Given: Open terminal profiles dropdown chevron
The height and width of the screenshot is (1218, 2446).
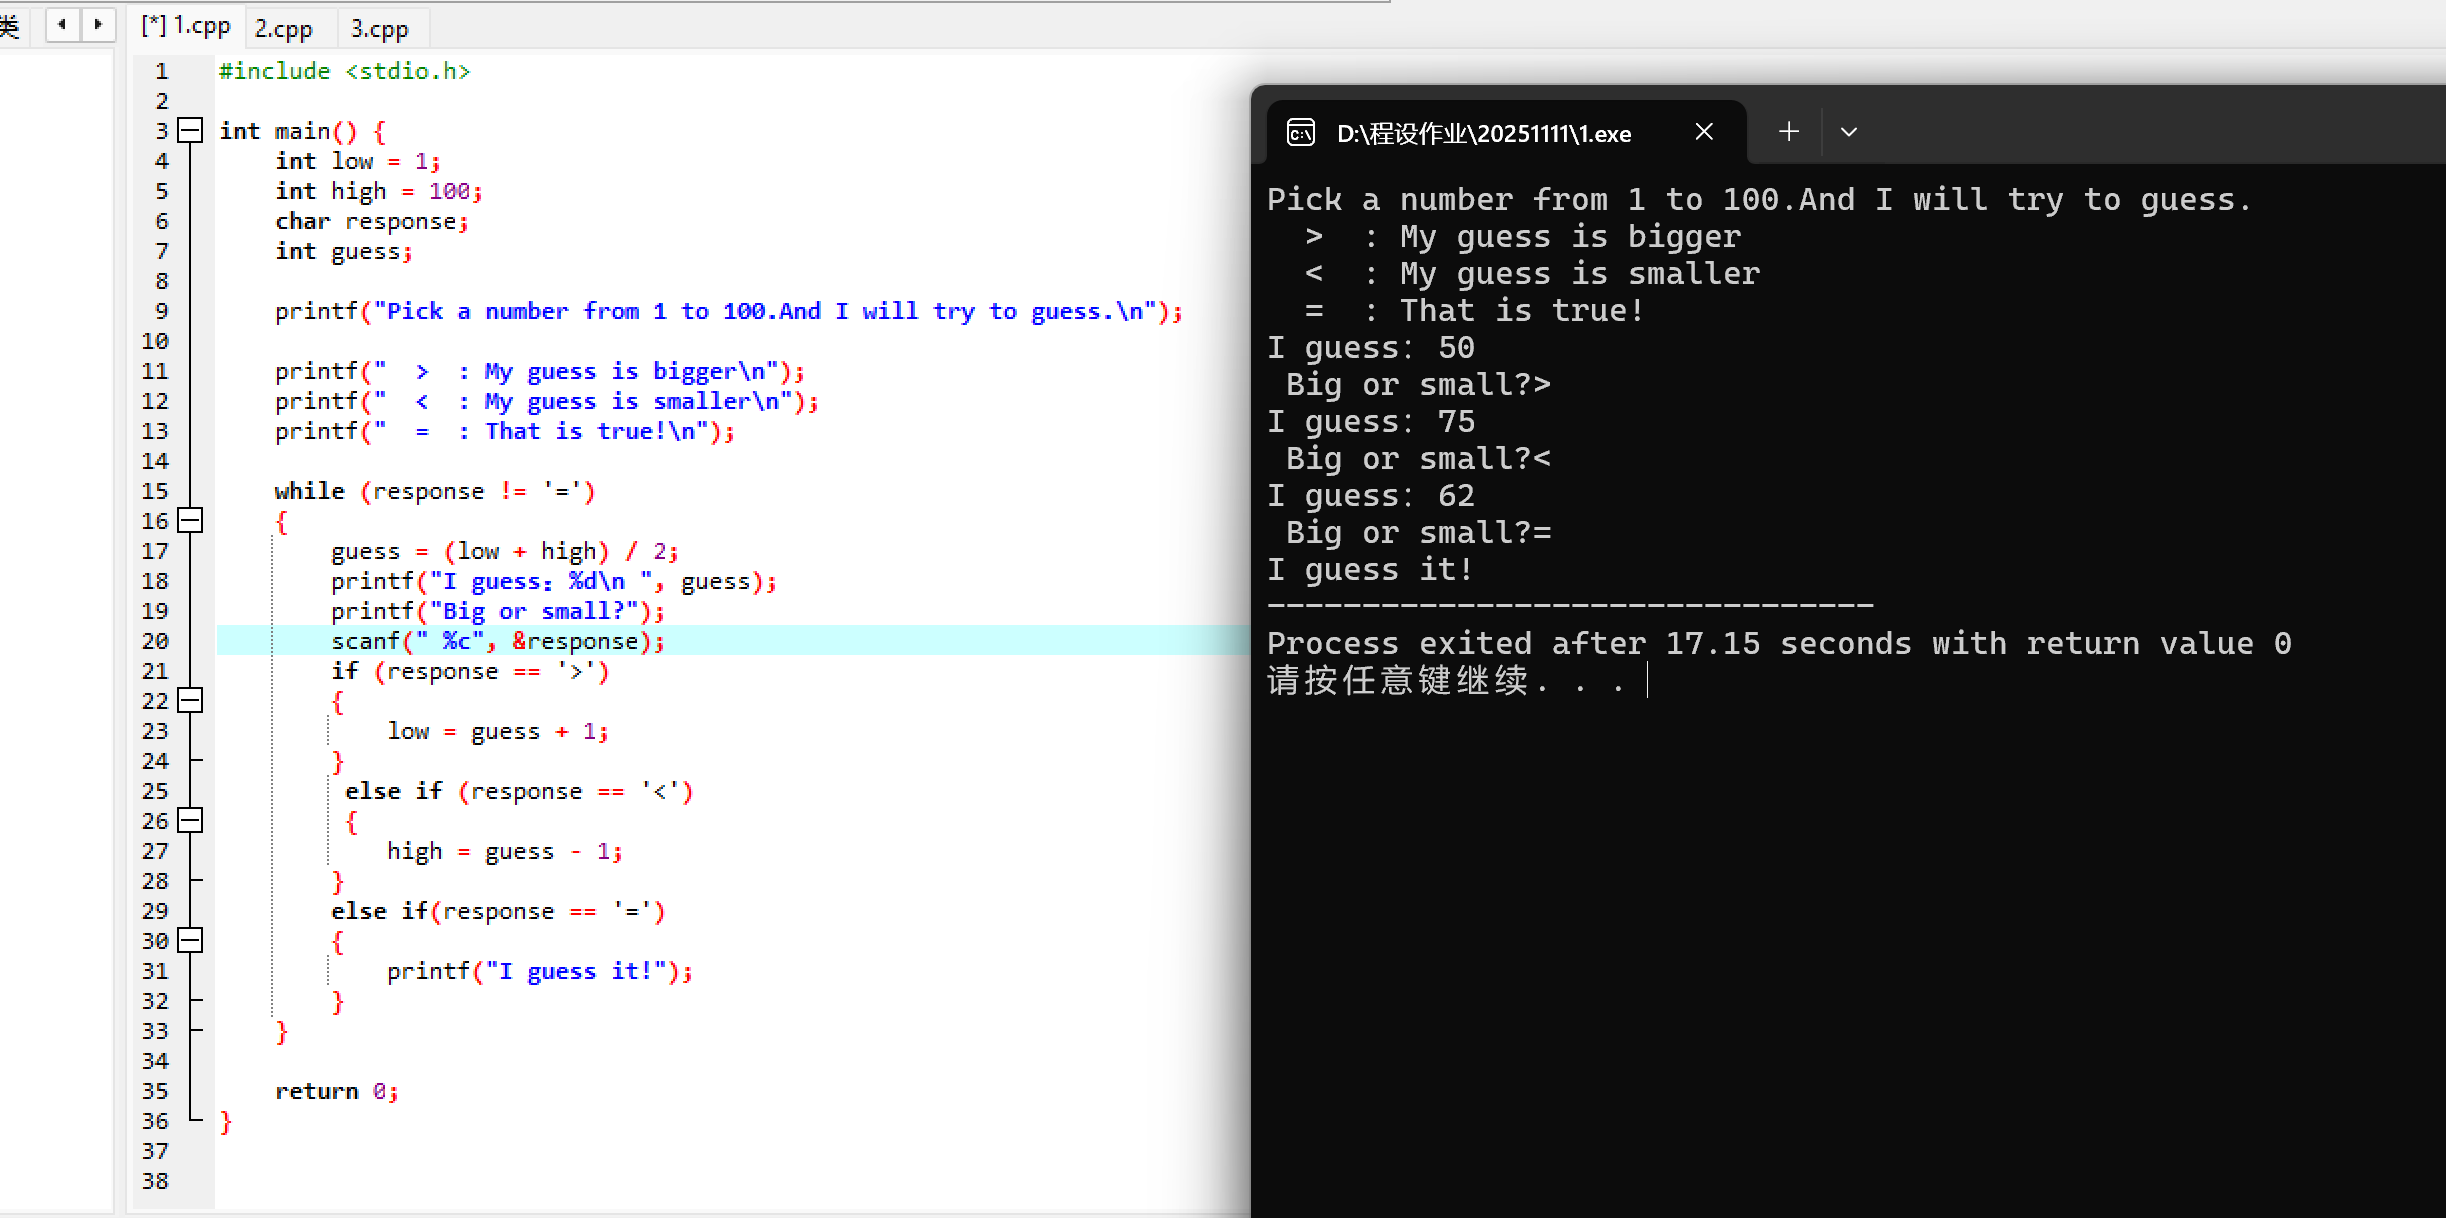Looking at the screenshot, I should (x=1849, y=132).
